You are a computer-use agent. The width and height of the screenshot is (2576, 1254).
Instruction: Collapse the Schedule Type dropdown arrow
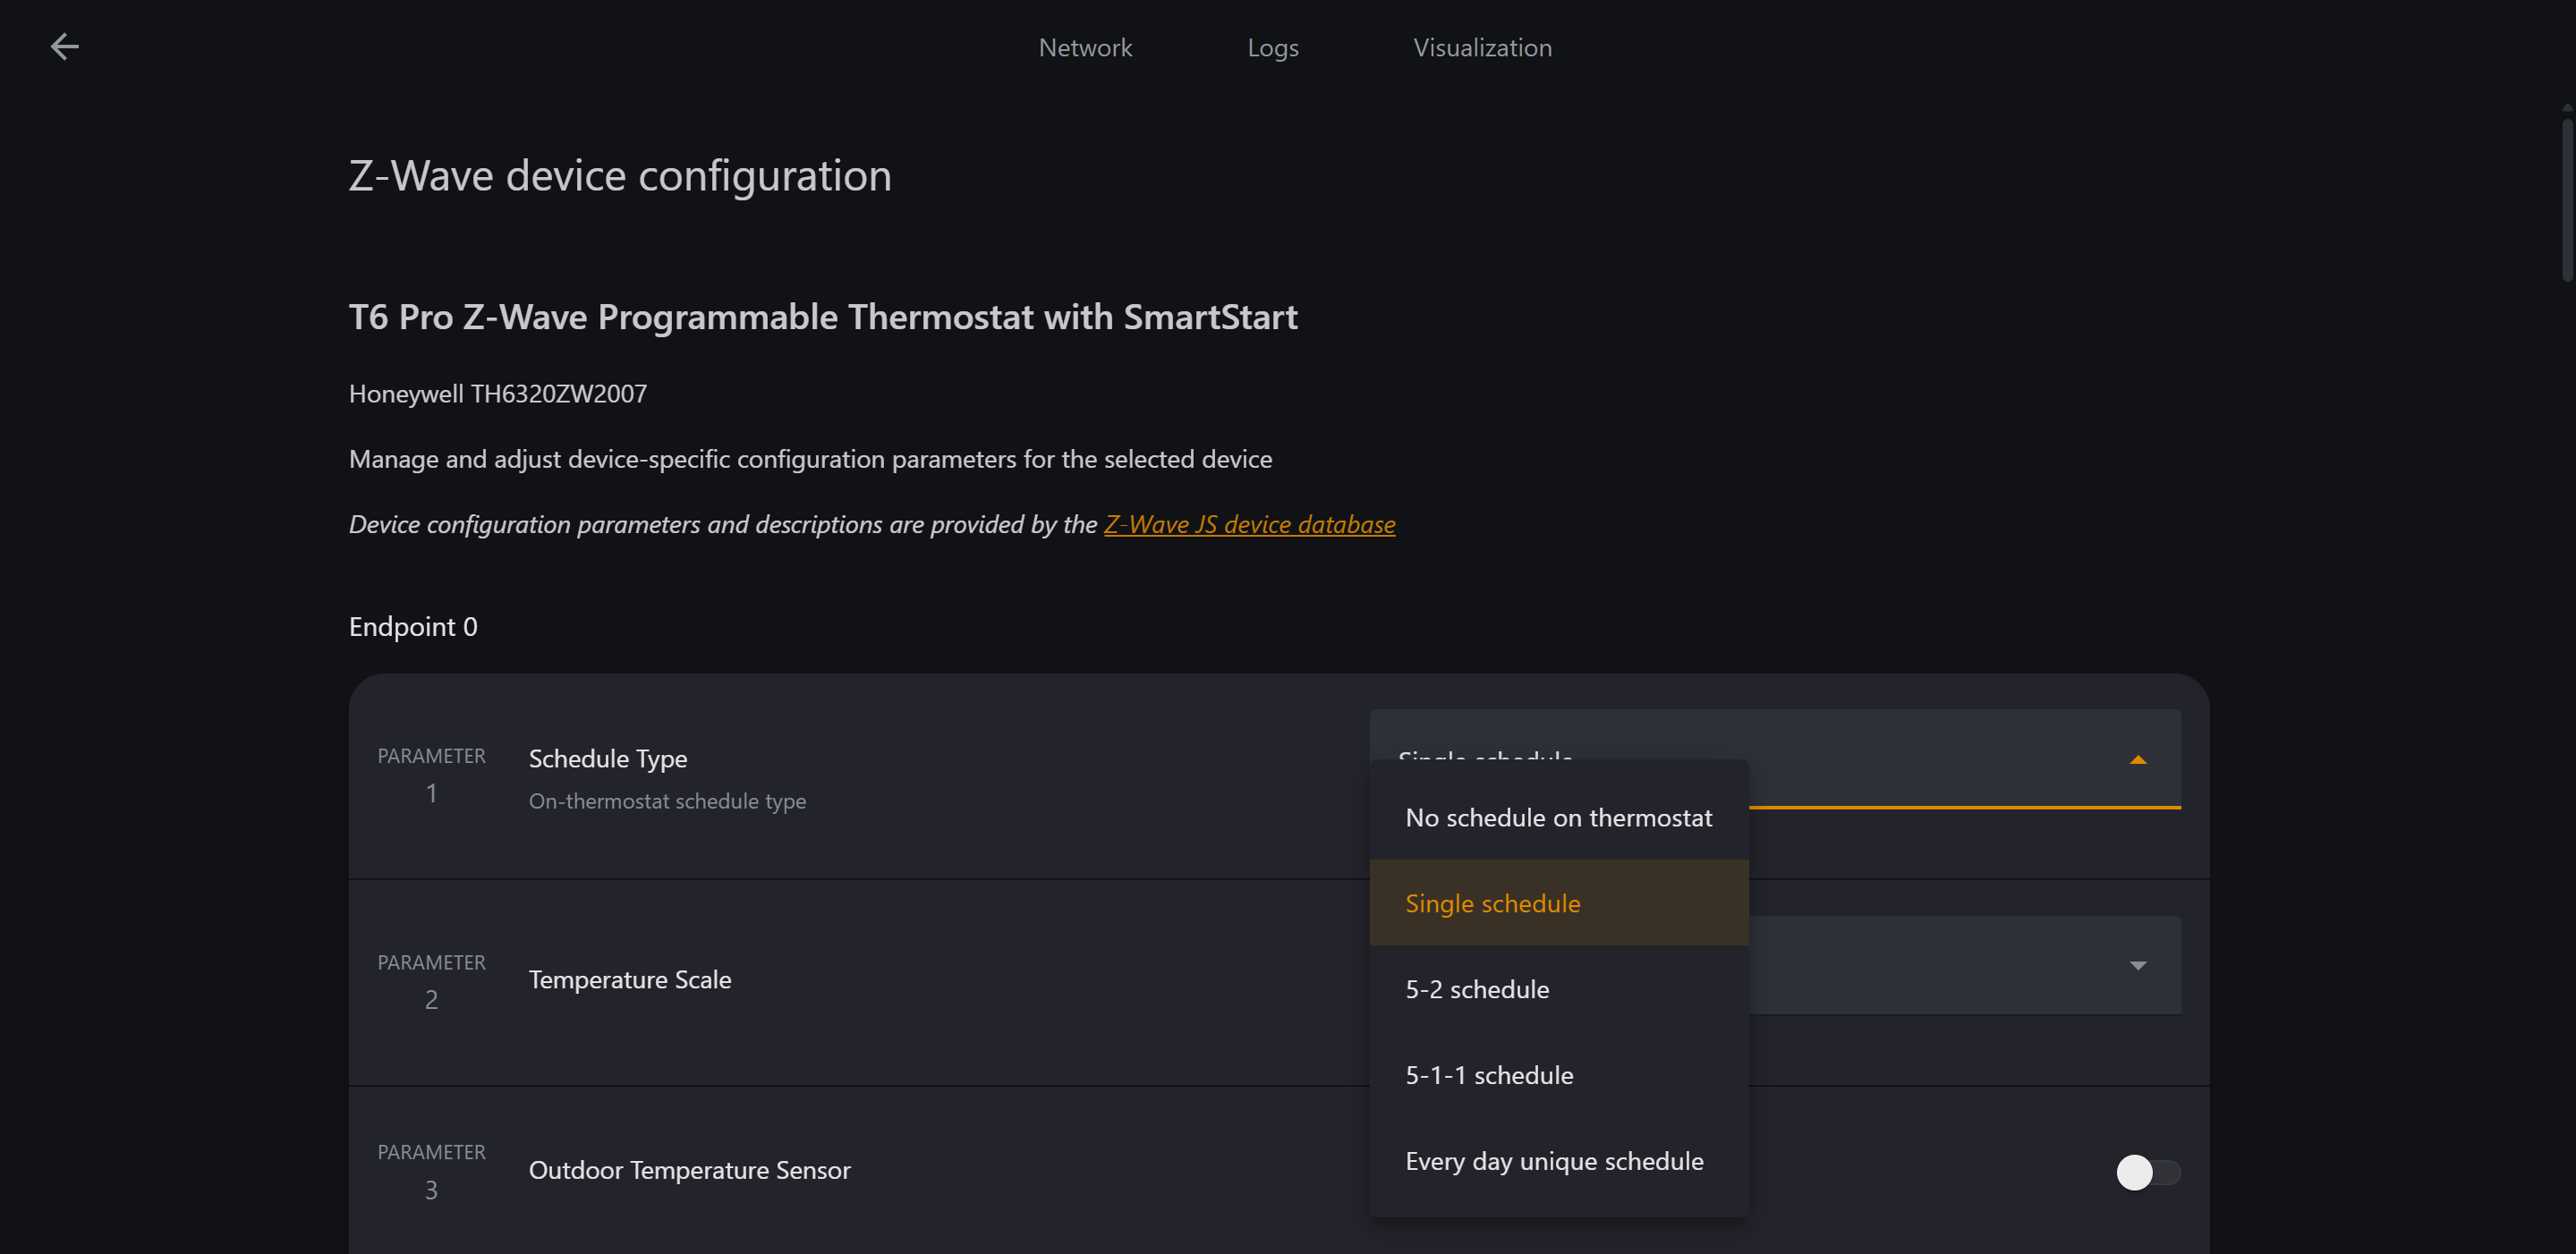click(2137, 760)
